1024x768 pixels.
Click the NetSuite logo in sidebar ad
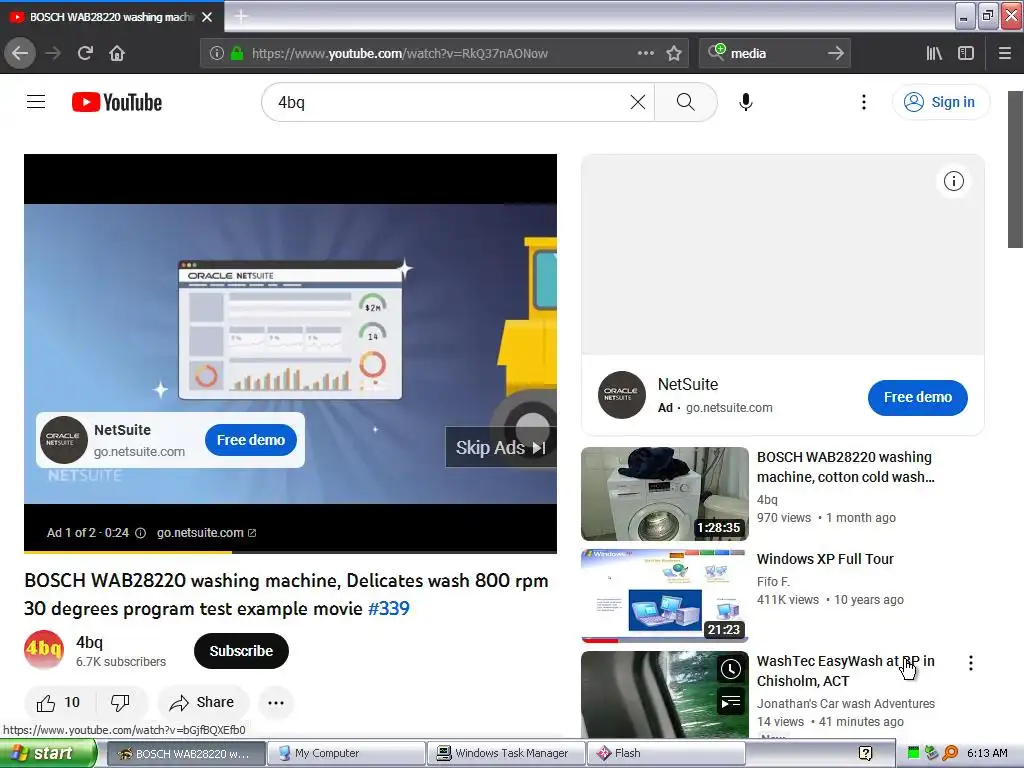621,395
